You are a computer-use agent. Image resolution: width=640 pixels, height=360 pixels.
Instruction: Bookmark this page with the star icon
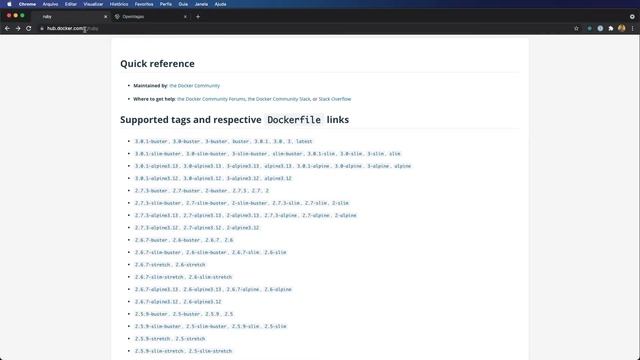576,29
